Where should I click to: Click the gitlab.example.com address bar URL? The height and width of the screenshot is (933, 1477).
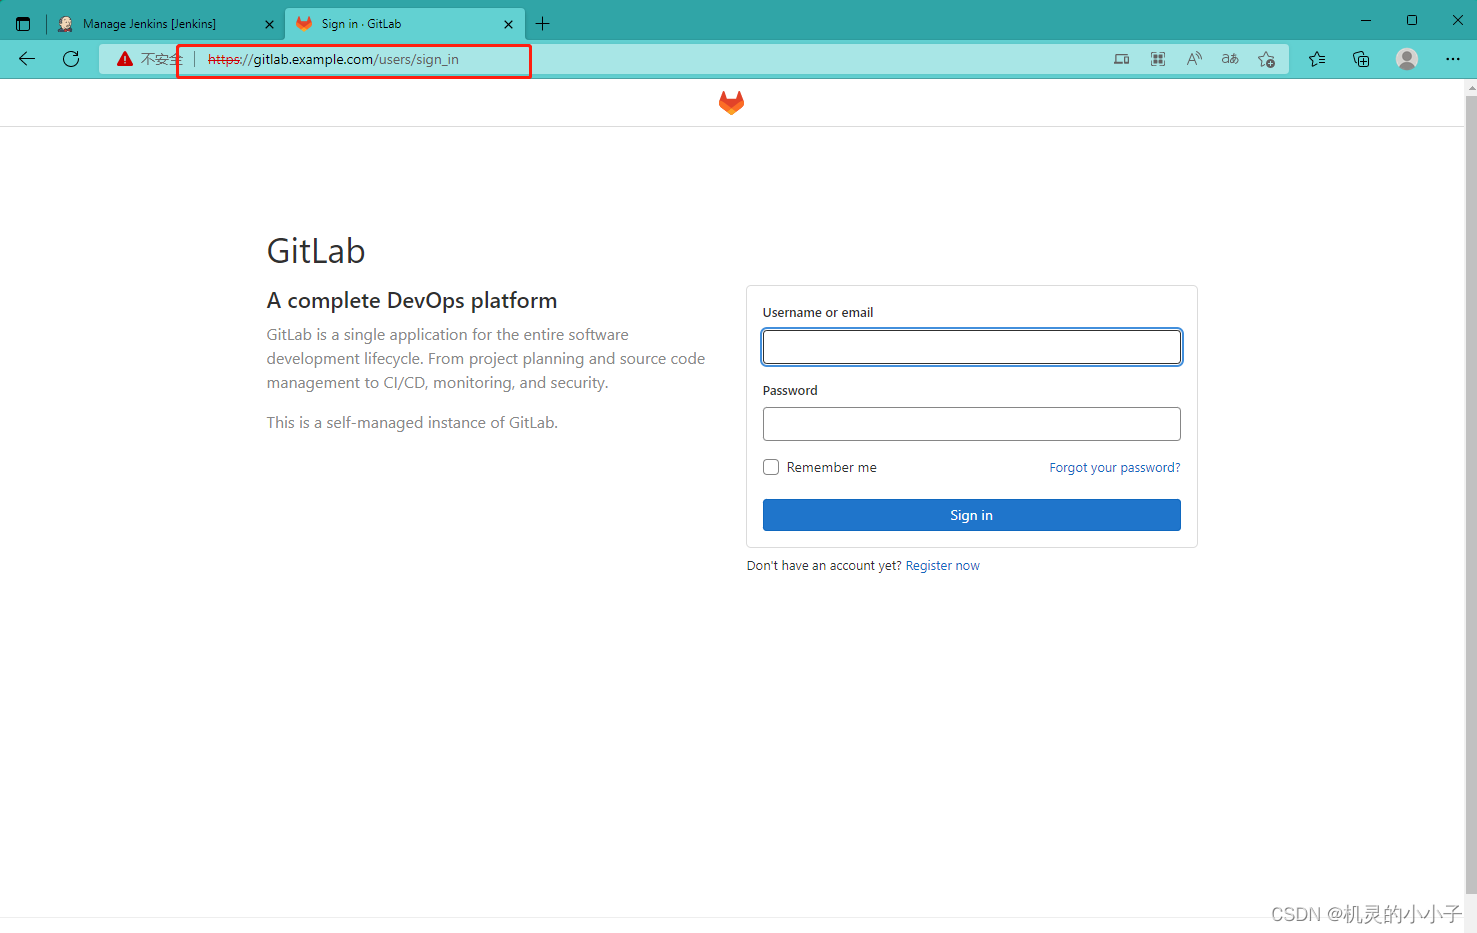click(333, 59)
